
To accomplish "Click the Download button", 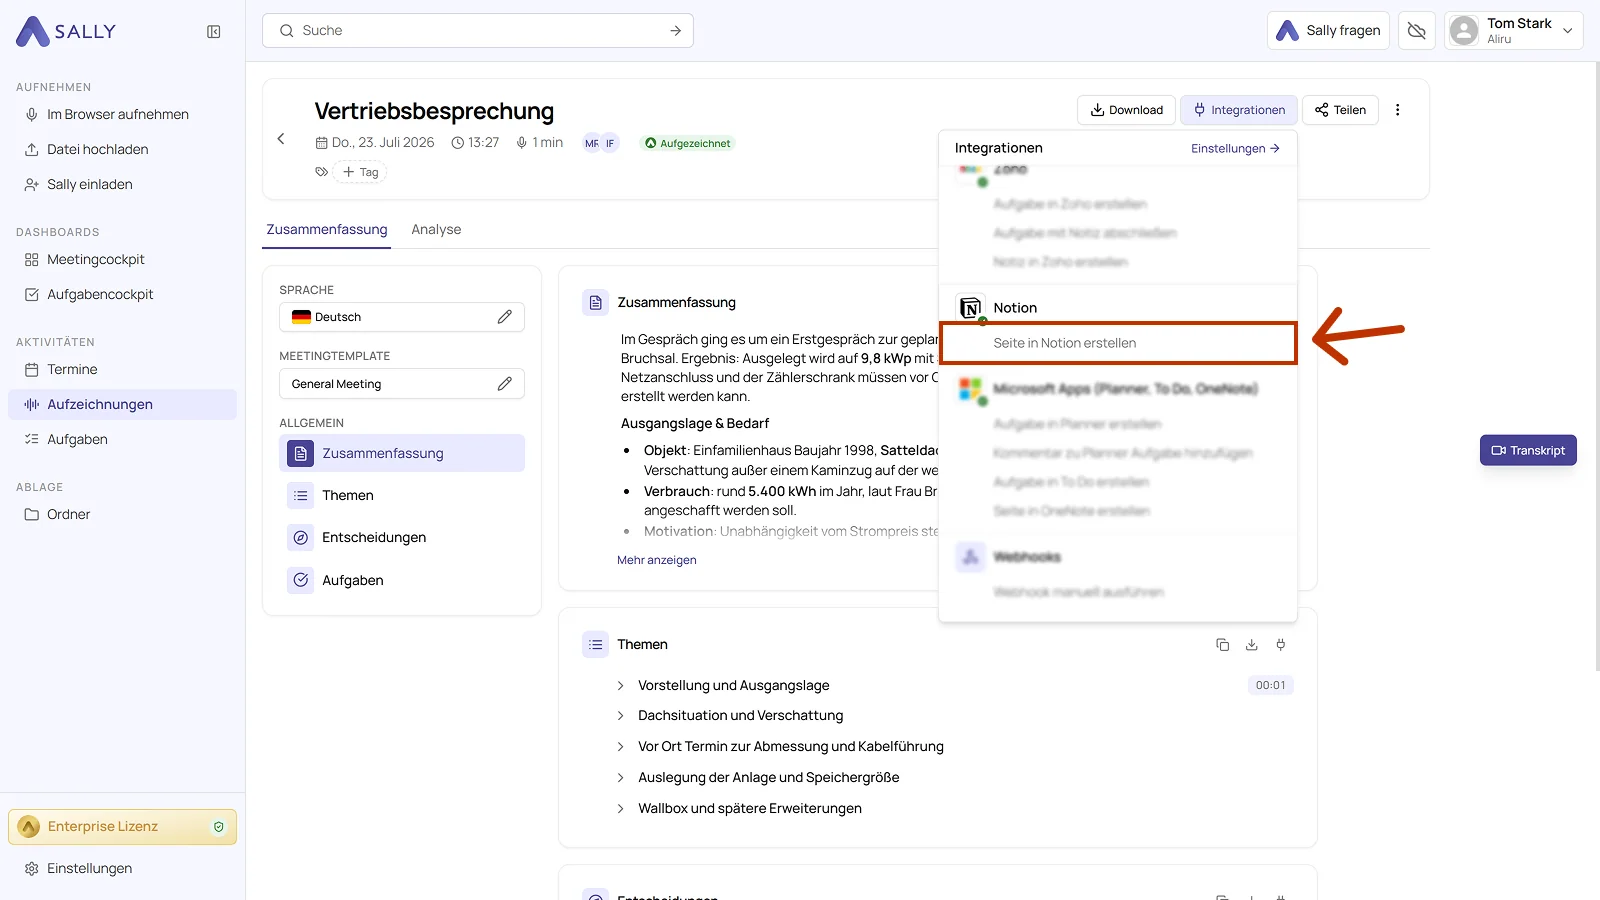I will (x=1126, y=110).
